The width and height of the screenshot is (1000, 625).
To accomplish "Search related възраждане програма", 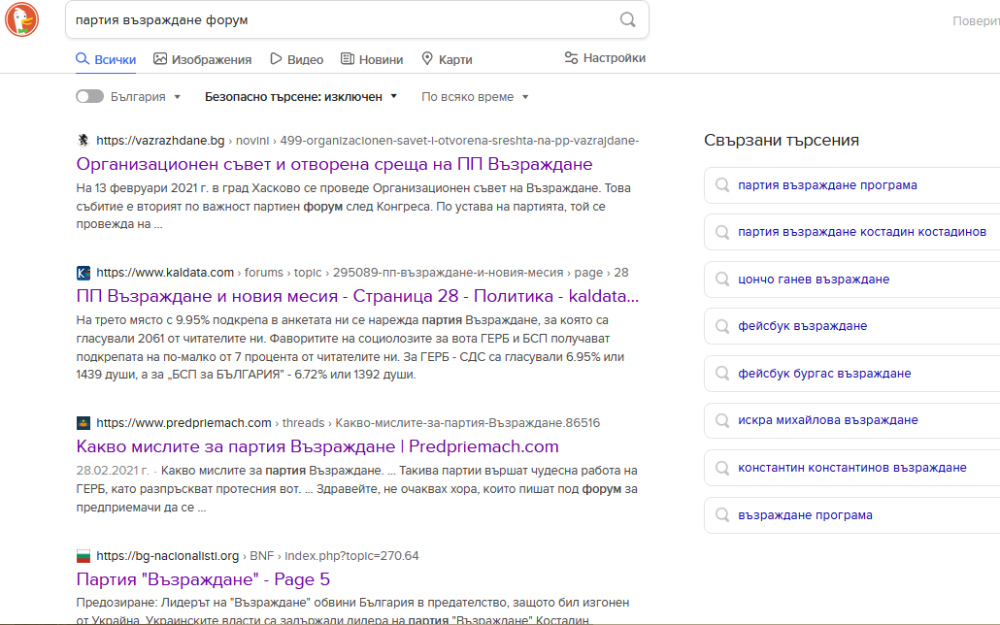I will click(805, 515).
